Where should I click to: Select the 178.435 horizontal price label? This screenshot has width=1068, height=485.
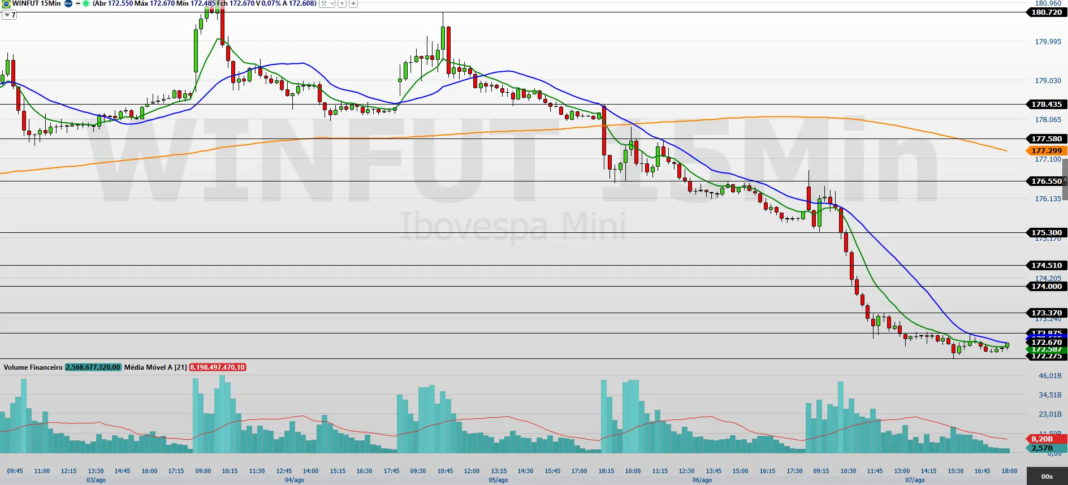(x=1047, y=104)
